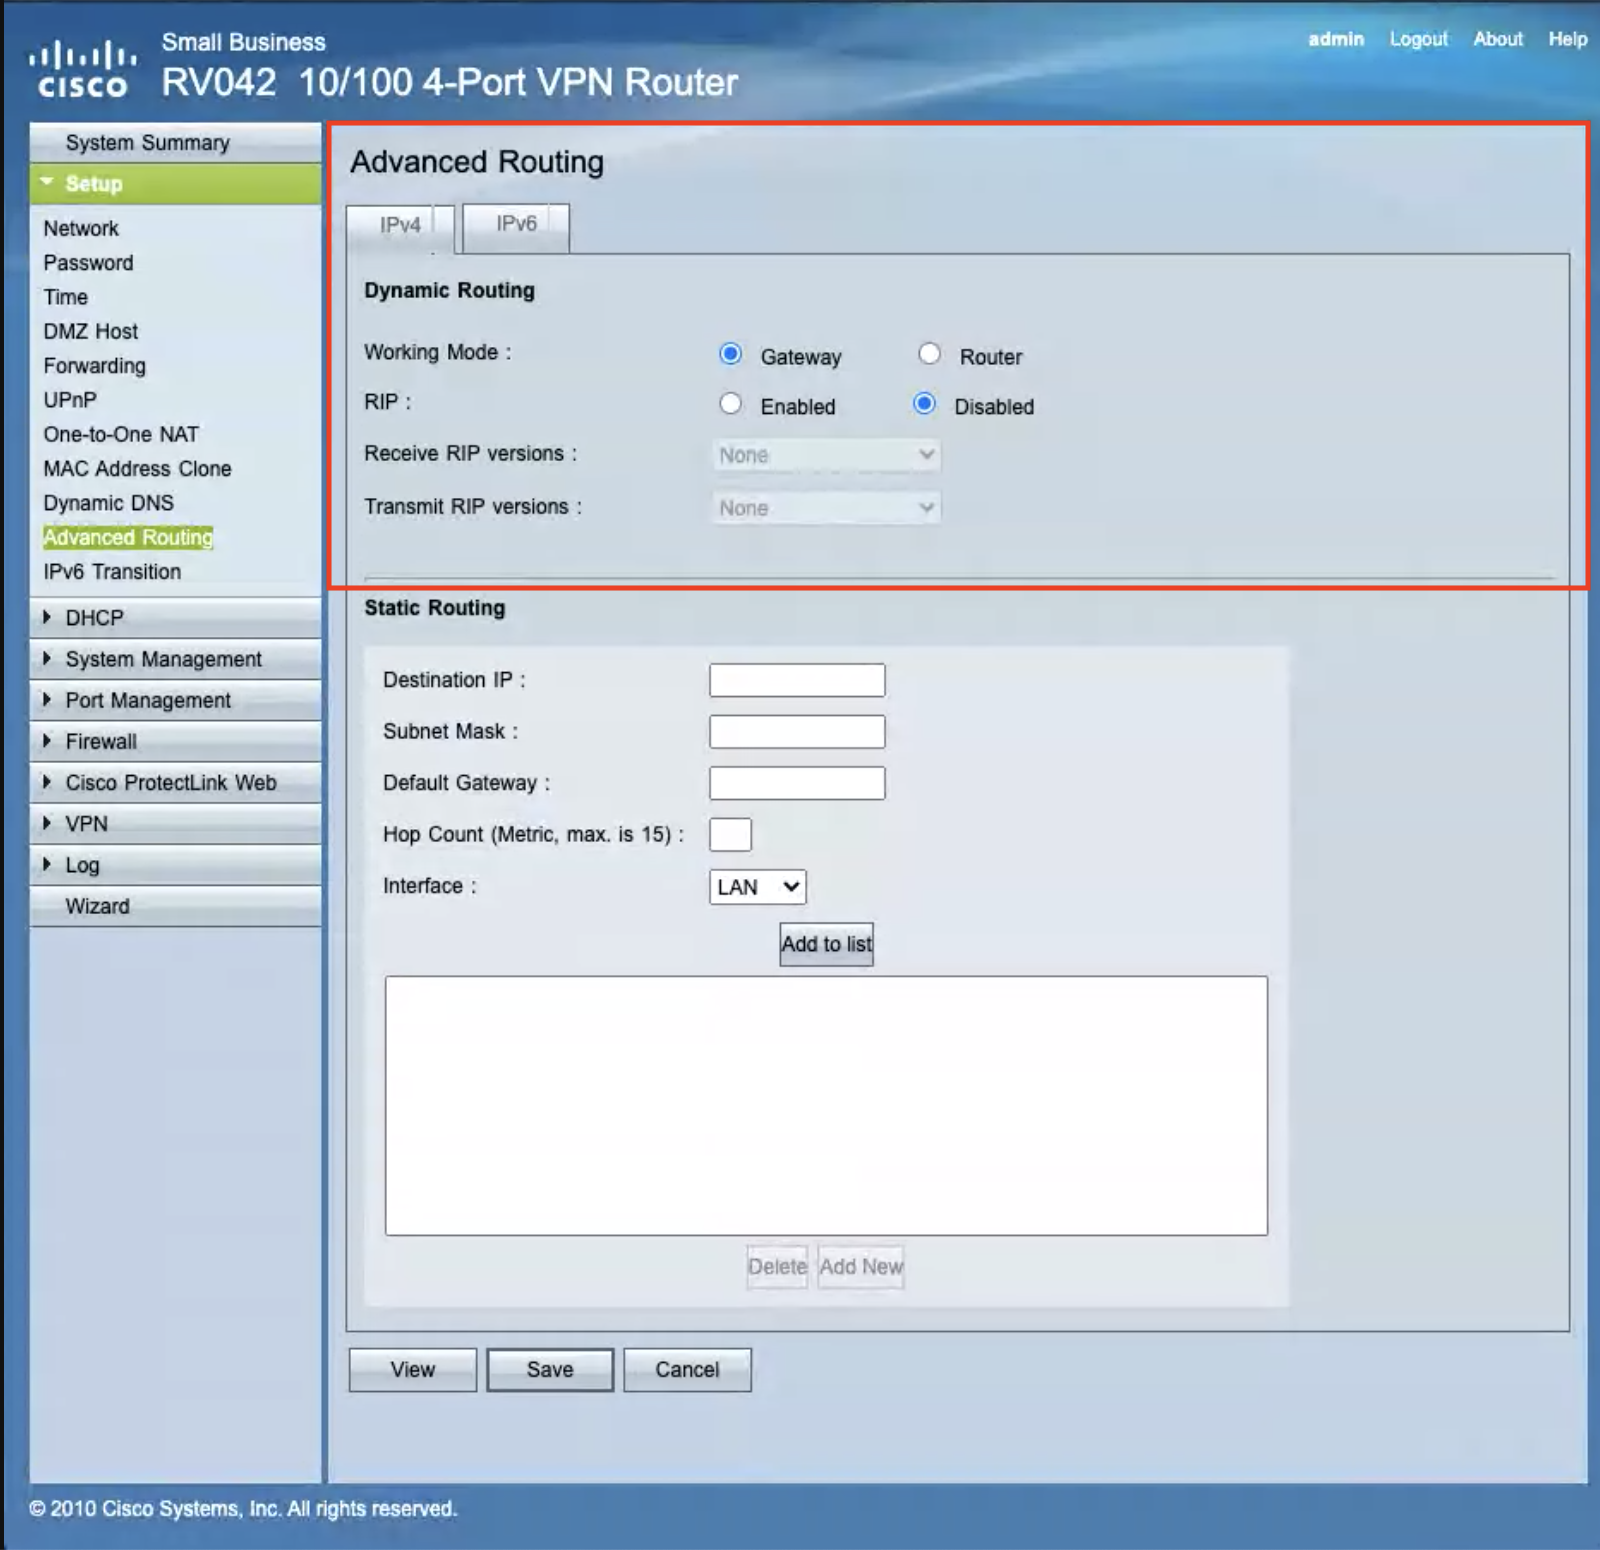This screenshot has height=1550, width=1600.
Task: Open the Help link
Action: coord(1568,39)
